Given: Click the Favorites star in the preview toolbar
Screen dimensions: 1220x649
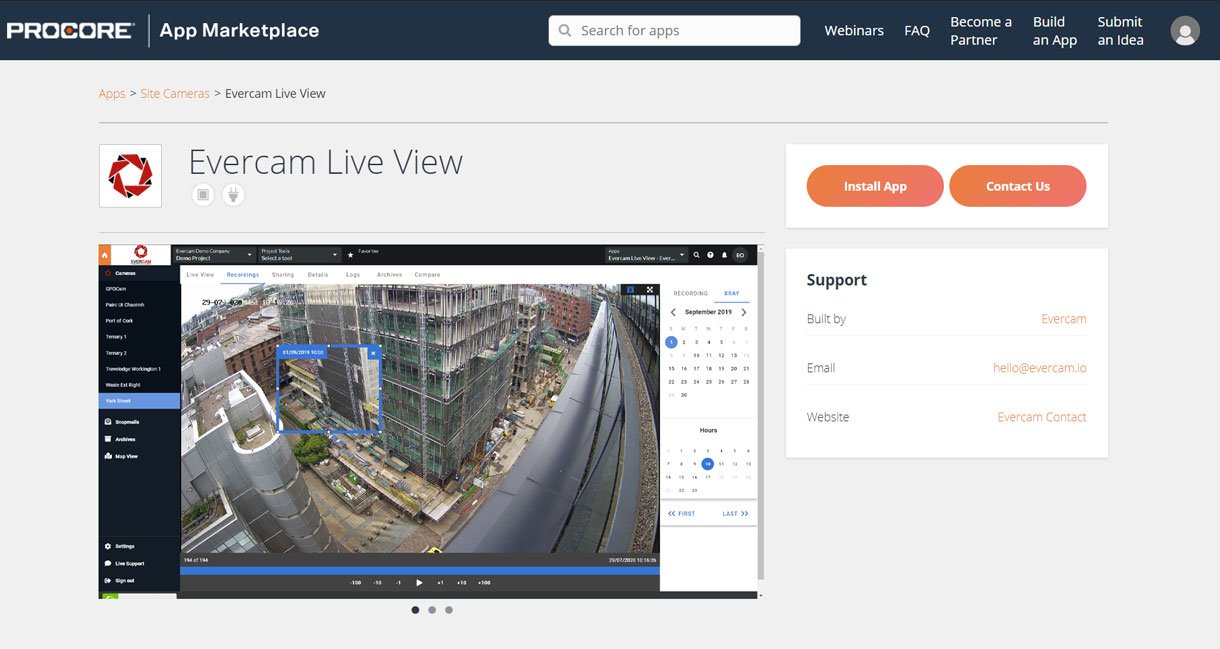Looking at the screenshot, I should pyautogui.click(x=350, y=255).
